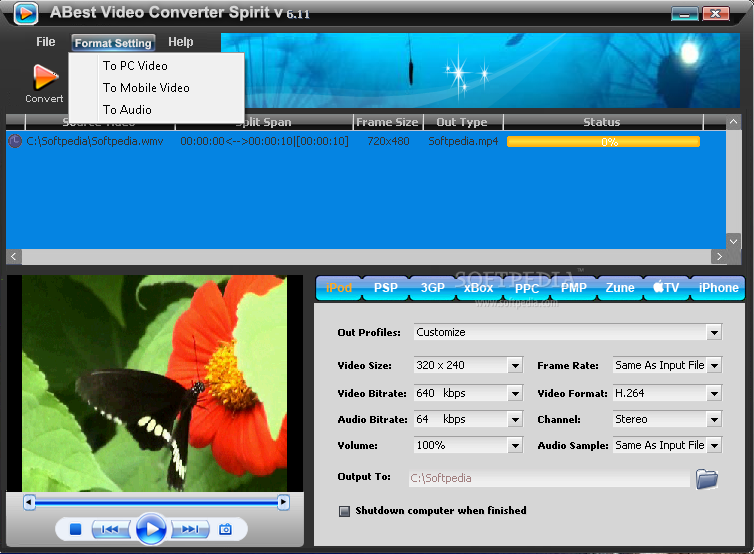Choose To Mobile Video
The width and height of the screenshot is (754, 554).
[157, 88]
